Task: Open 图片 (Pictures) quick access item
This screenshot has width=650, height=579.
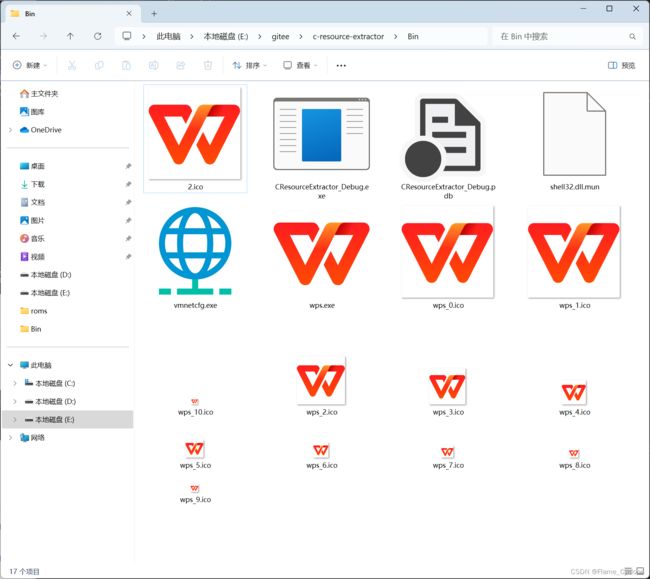Action: click(x=32, y=220)
